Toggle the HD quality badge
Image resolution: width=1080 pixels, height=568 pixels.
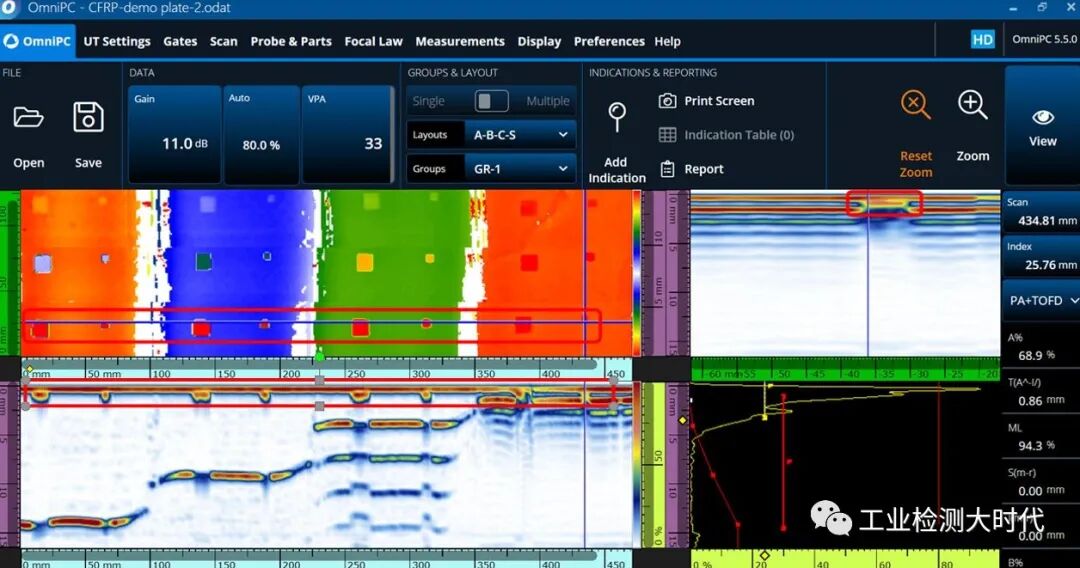click(982, 39)
